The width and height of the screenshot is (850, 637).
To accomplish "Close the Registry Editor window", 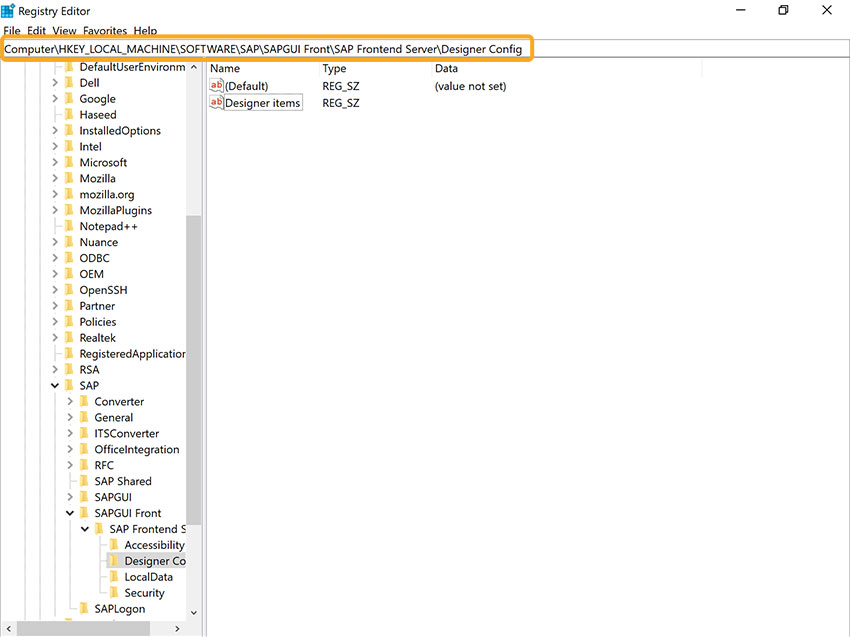I will 827,10.
